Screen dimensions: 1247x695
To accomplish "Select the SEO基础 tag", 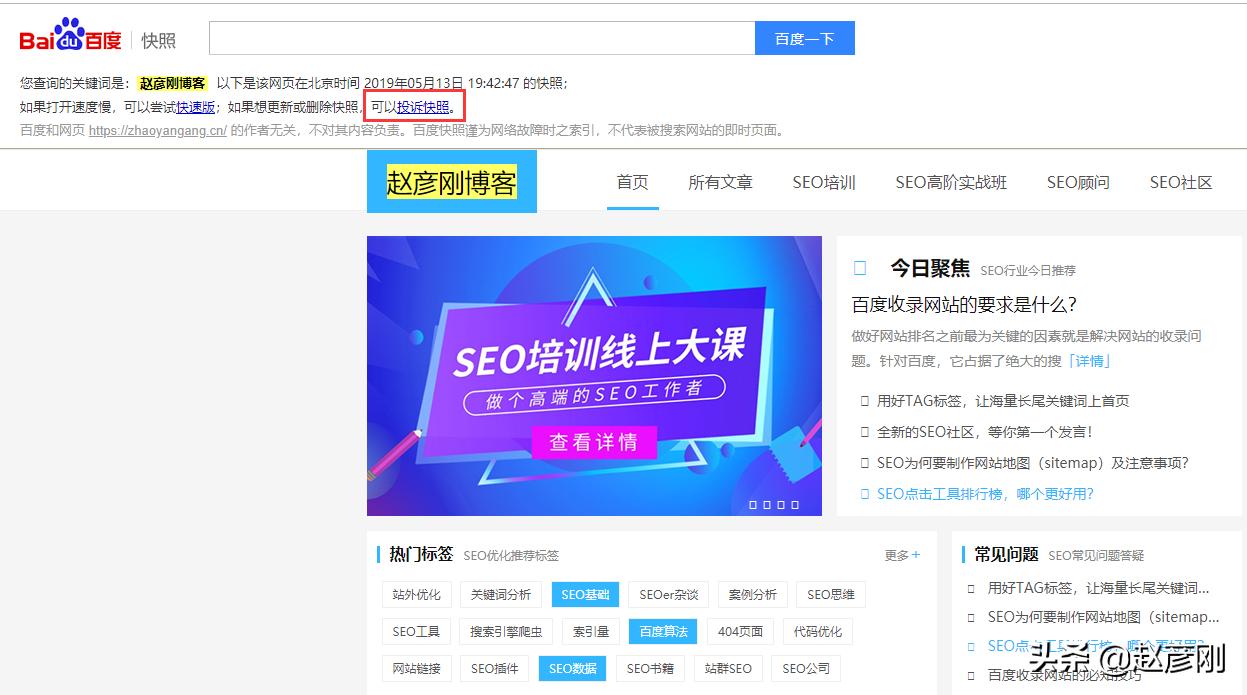I will 584,594.
